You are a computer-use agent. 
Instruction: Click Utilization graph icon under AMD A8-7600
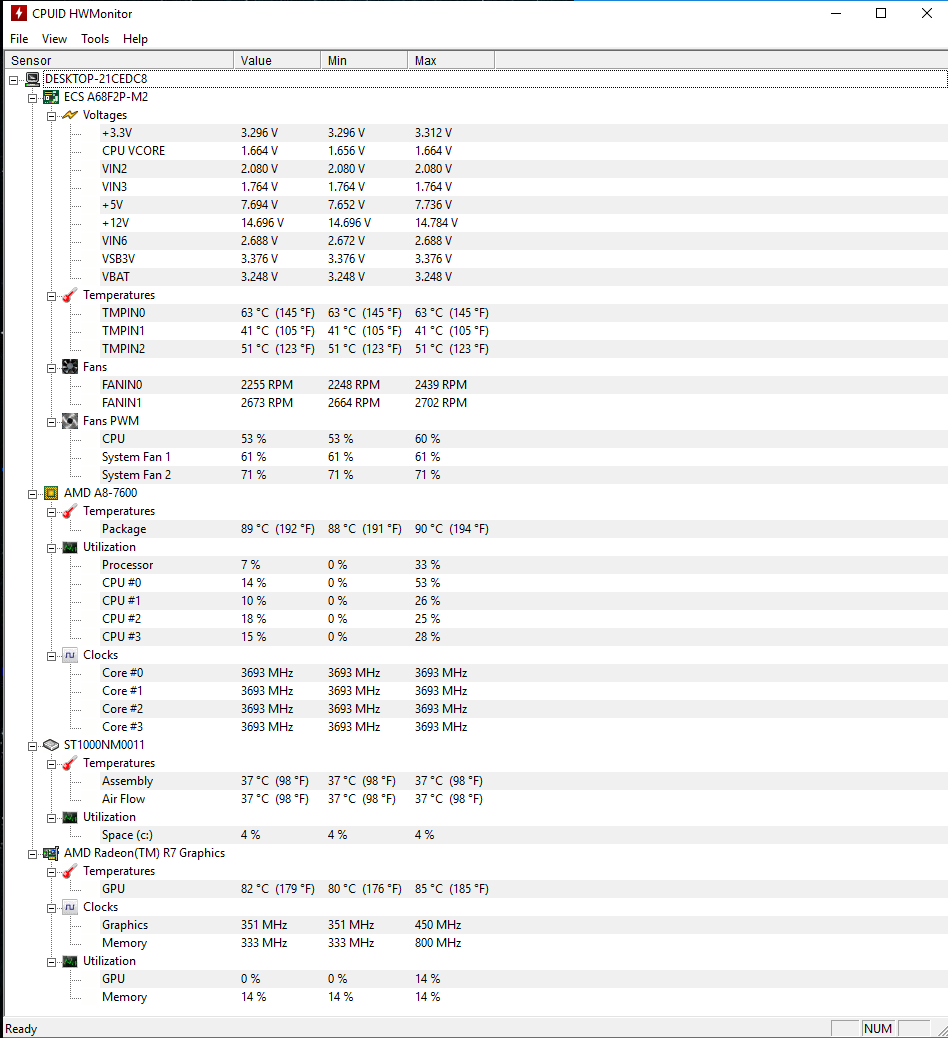pyautogui.click(x=70, y=547)
